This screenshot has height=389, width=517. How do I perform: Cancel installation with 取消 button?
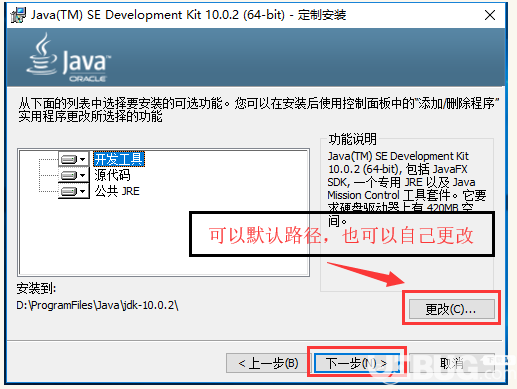pyautogui.click(x=452, y=363)
